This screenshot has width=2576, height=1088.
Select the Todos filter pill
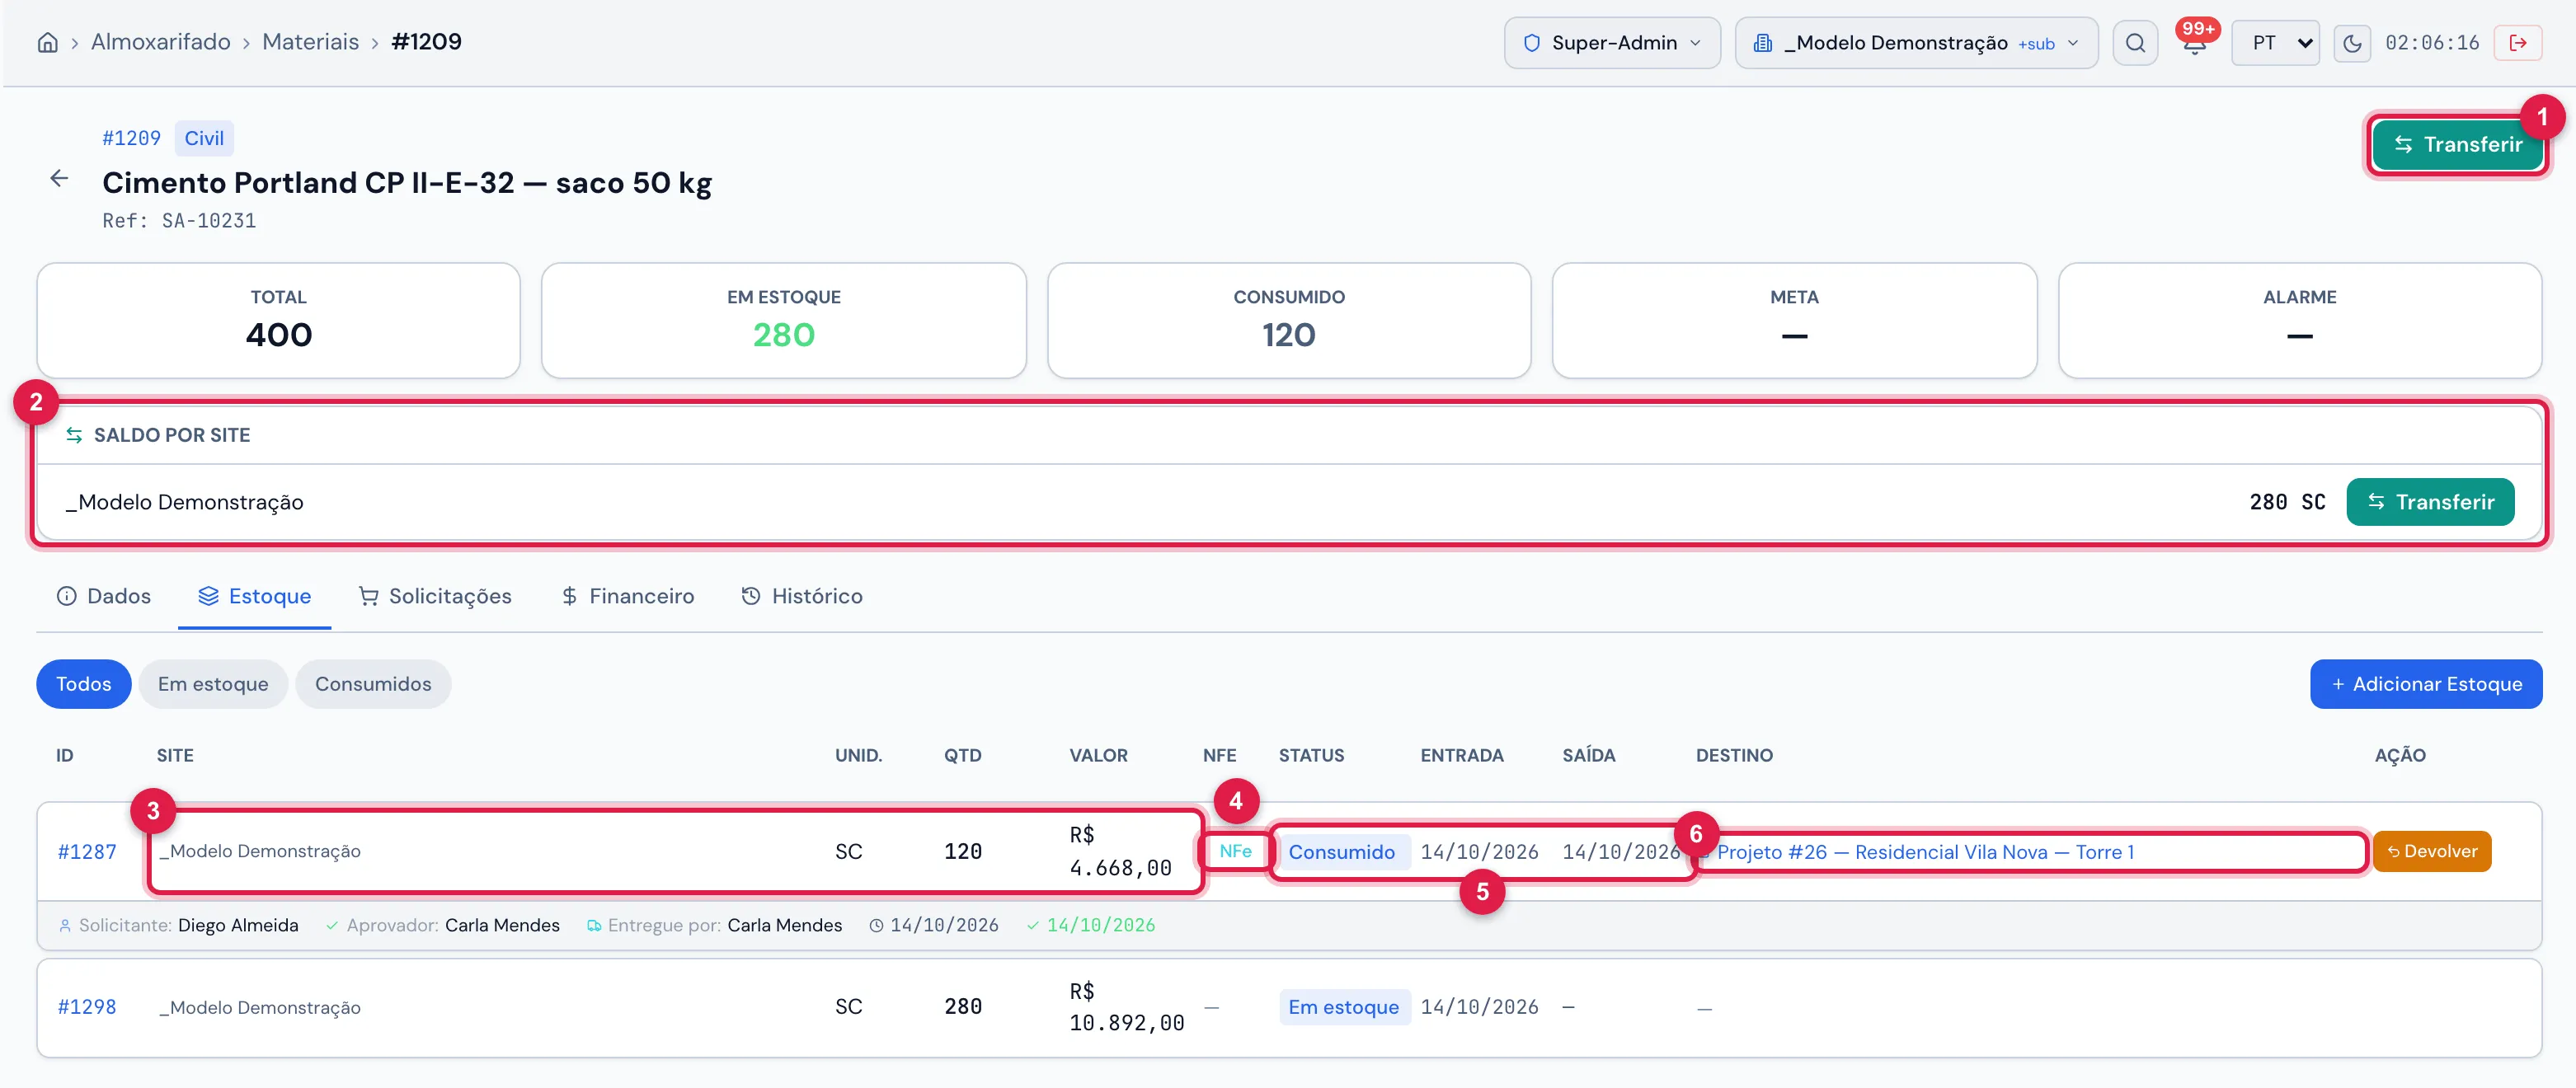click(x=84, y=684)
